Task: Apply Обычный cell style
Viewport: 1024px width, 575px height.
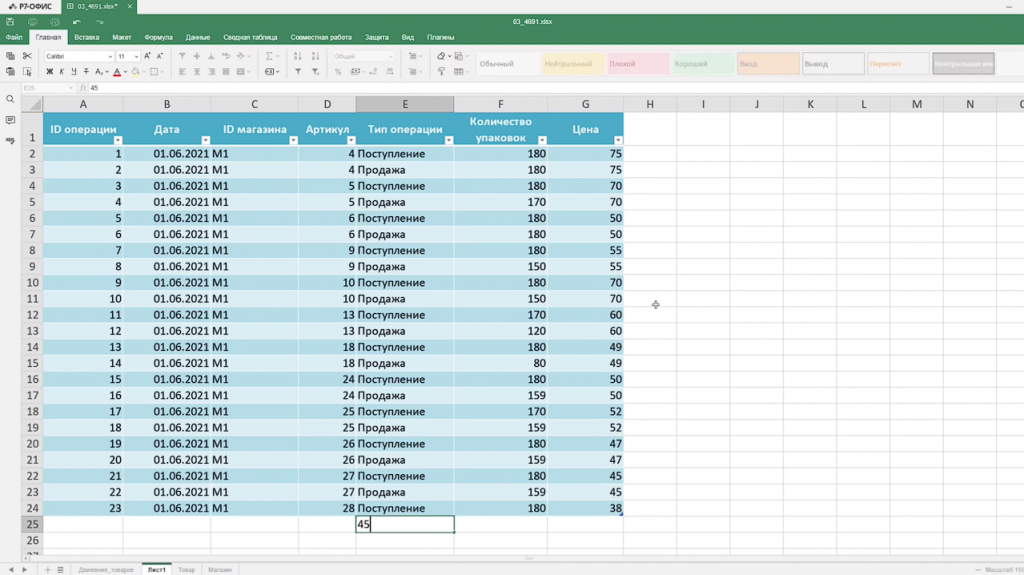Action: tap(507, 64)
